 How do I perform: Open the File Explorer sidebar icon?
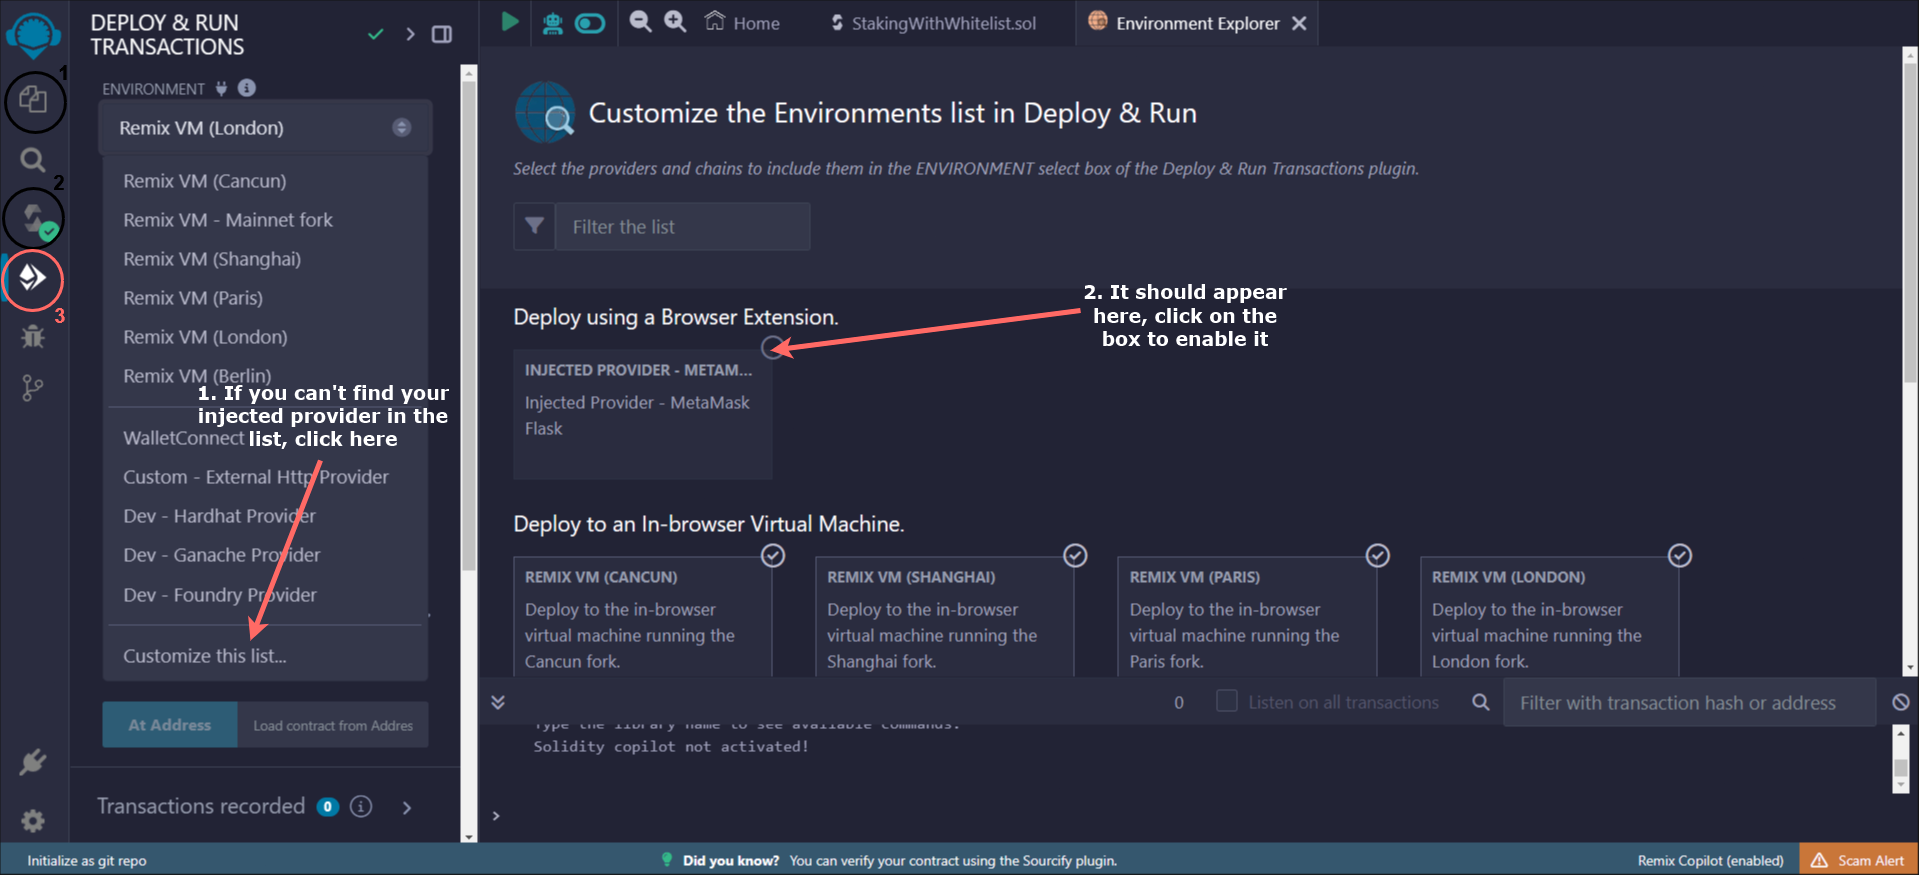tap(33, 100)
